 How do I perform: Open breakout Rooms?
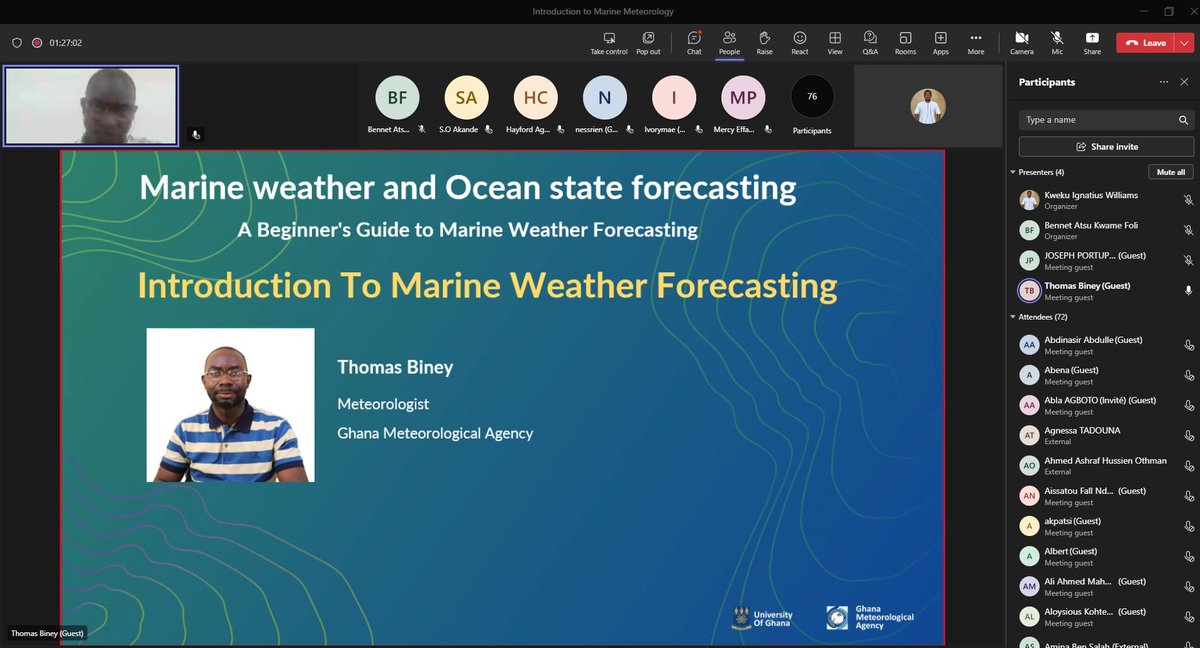[905, 42]
